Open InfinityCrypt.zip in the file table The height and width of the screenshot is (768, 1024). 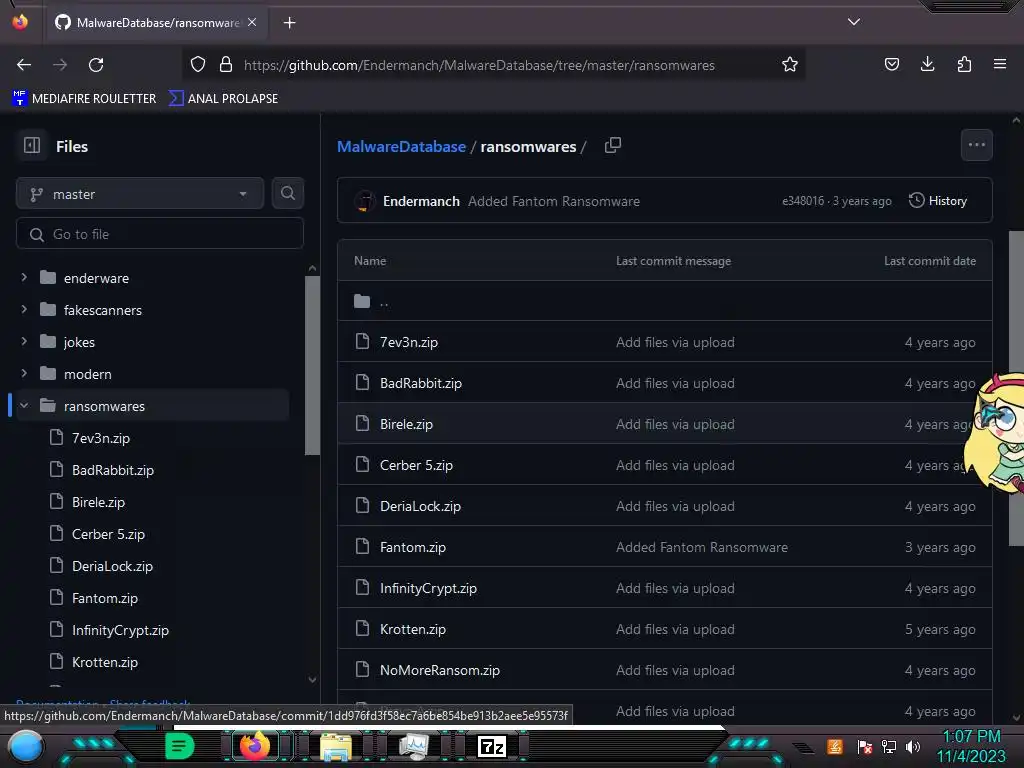428,588
